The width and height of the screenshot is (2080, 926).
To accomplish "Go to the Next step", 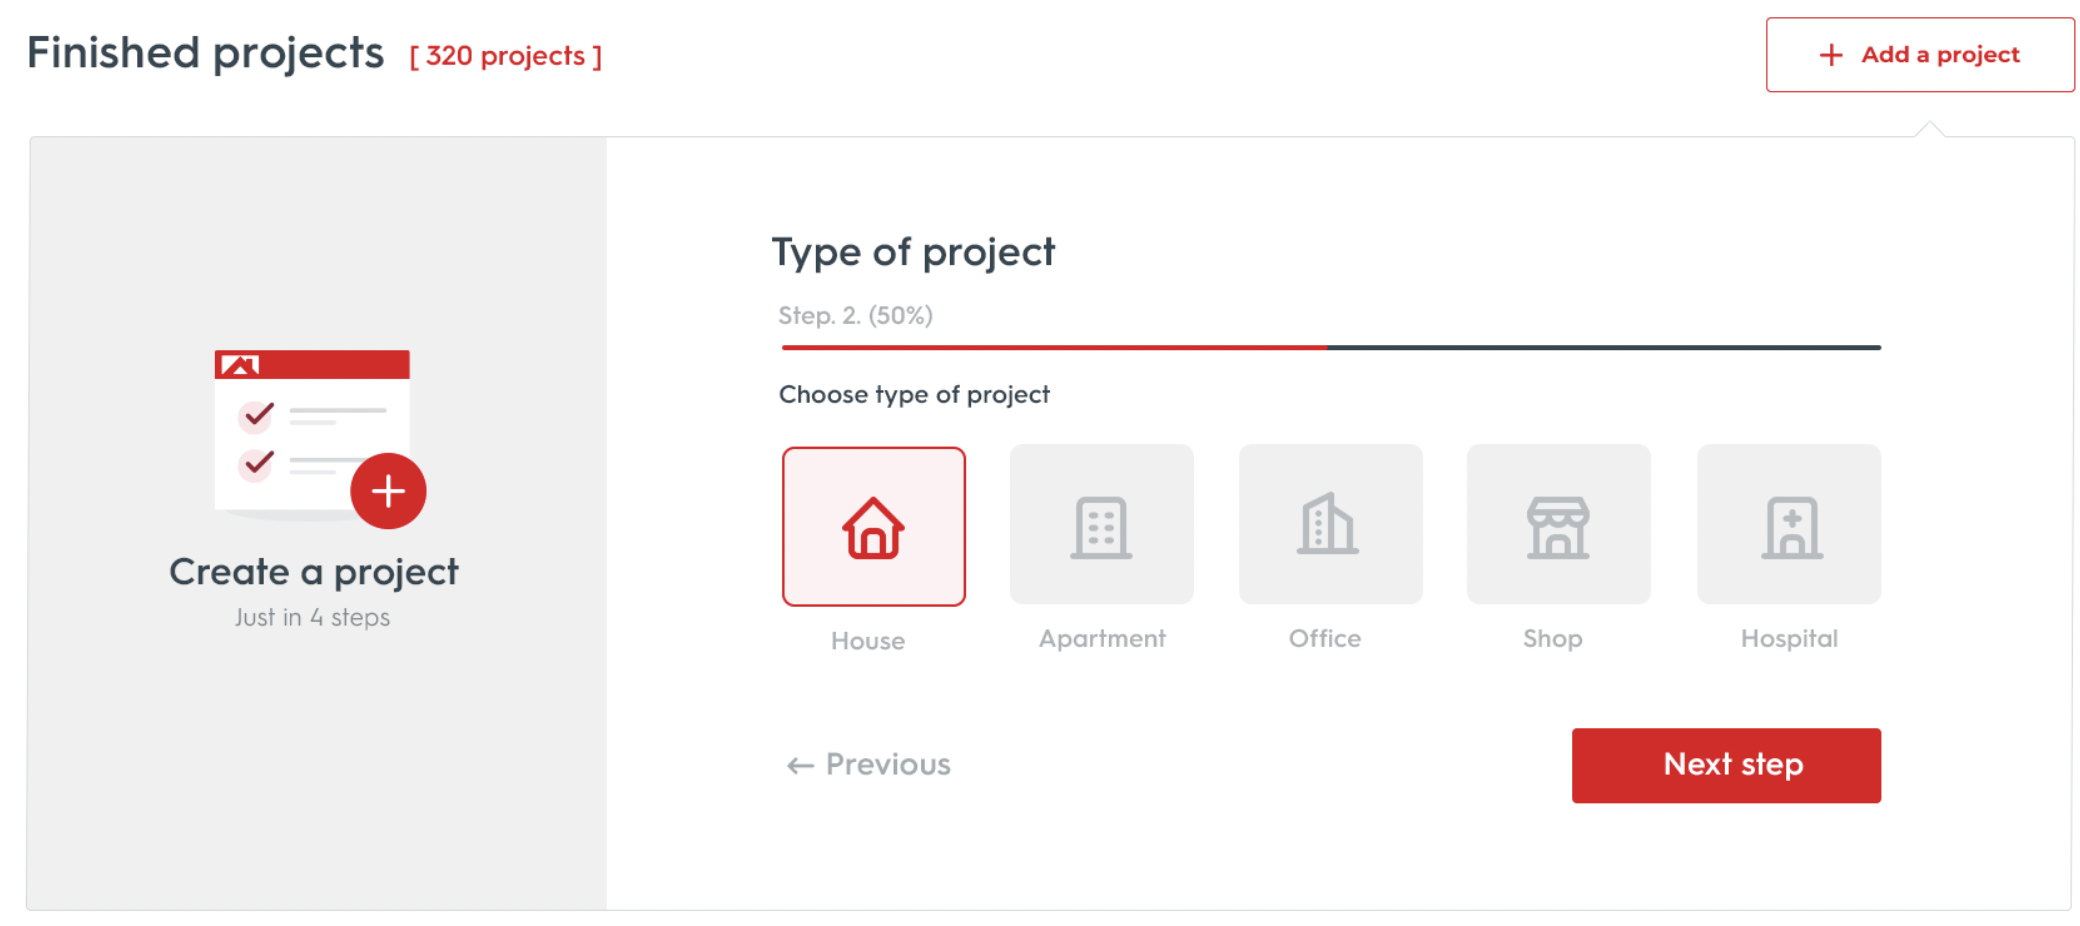I will click(x=1726, y=765).
